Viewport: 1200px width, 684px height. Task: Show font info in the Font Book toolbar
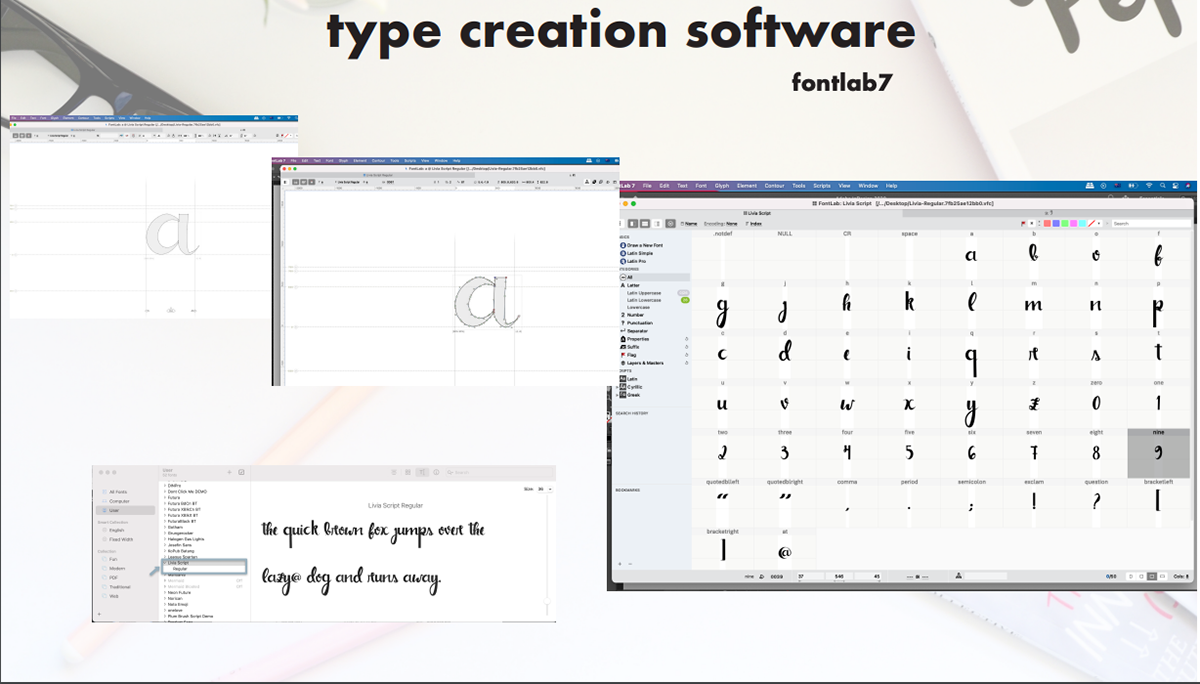click(436, 472)
